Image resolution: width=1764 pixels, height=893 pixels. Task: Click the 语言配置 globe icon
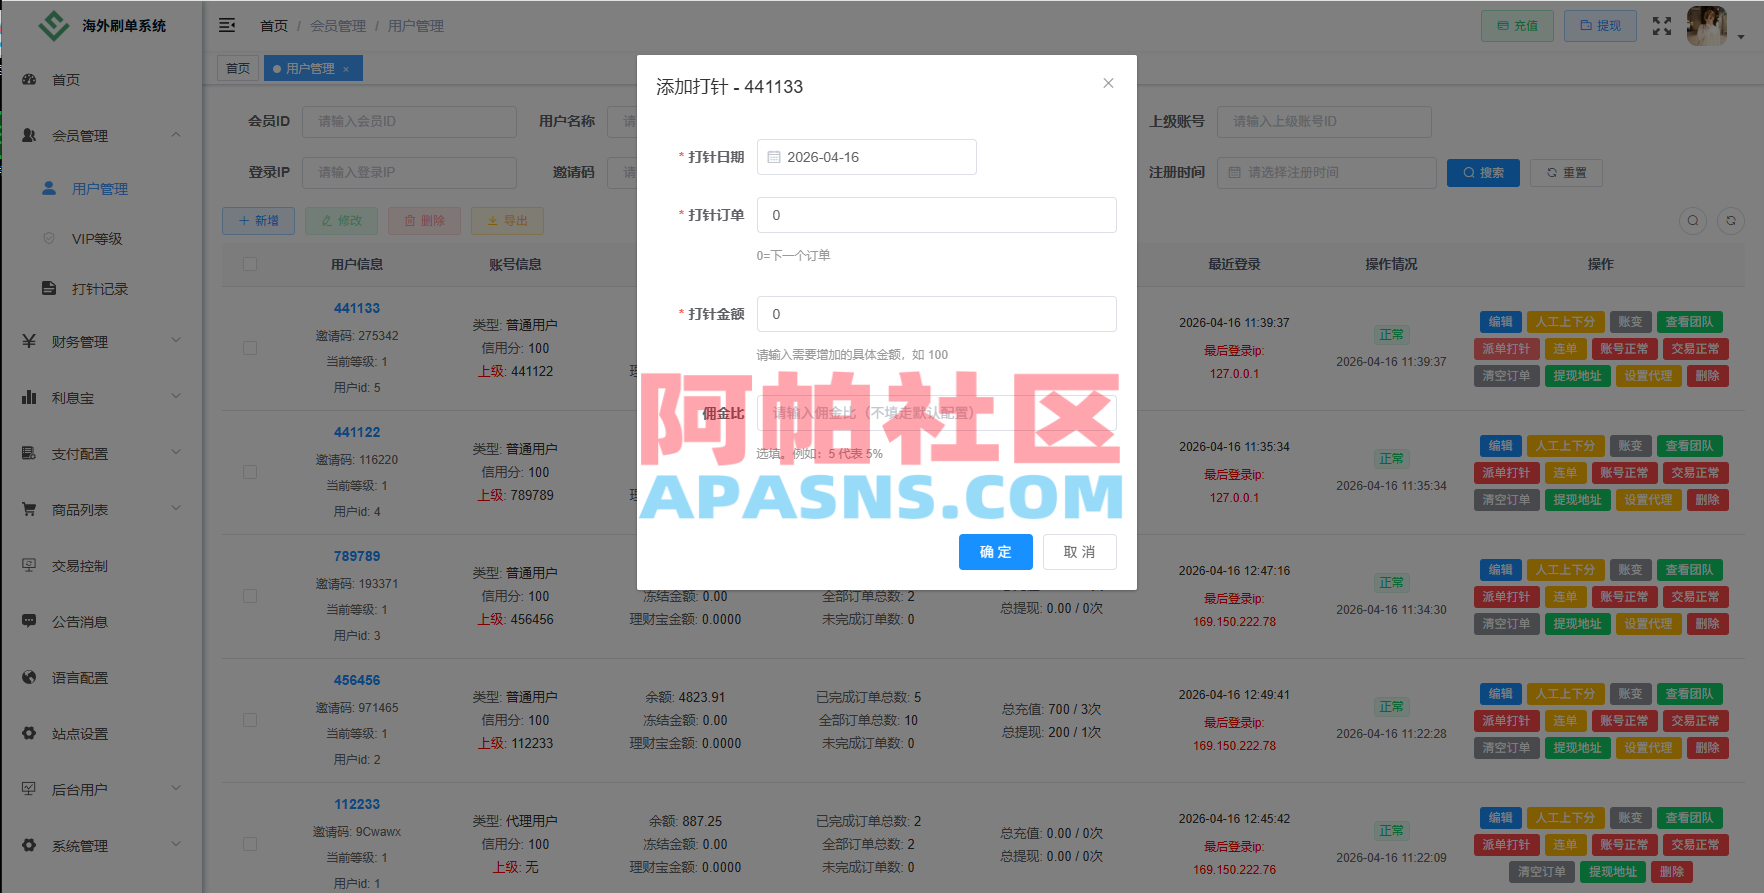pyautogui.click(x=29, y=677)
